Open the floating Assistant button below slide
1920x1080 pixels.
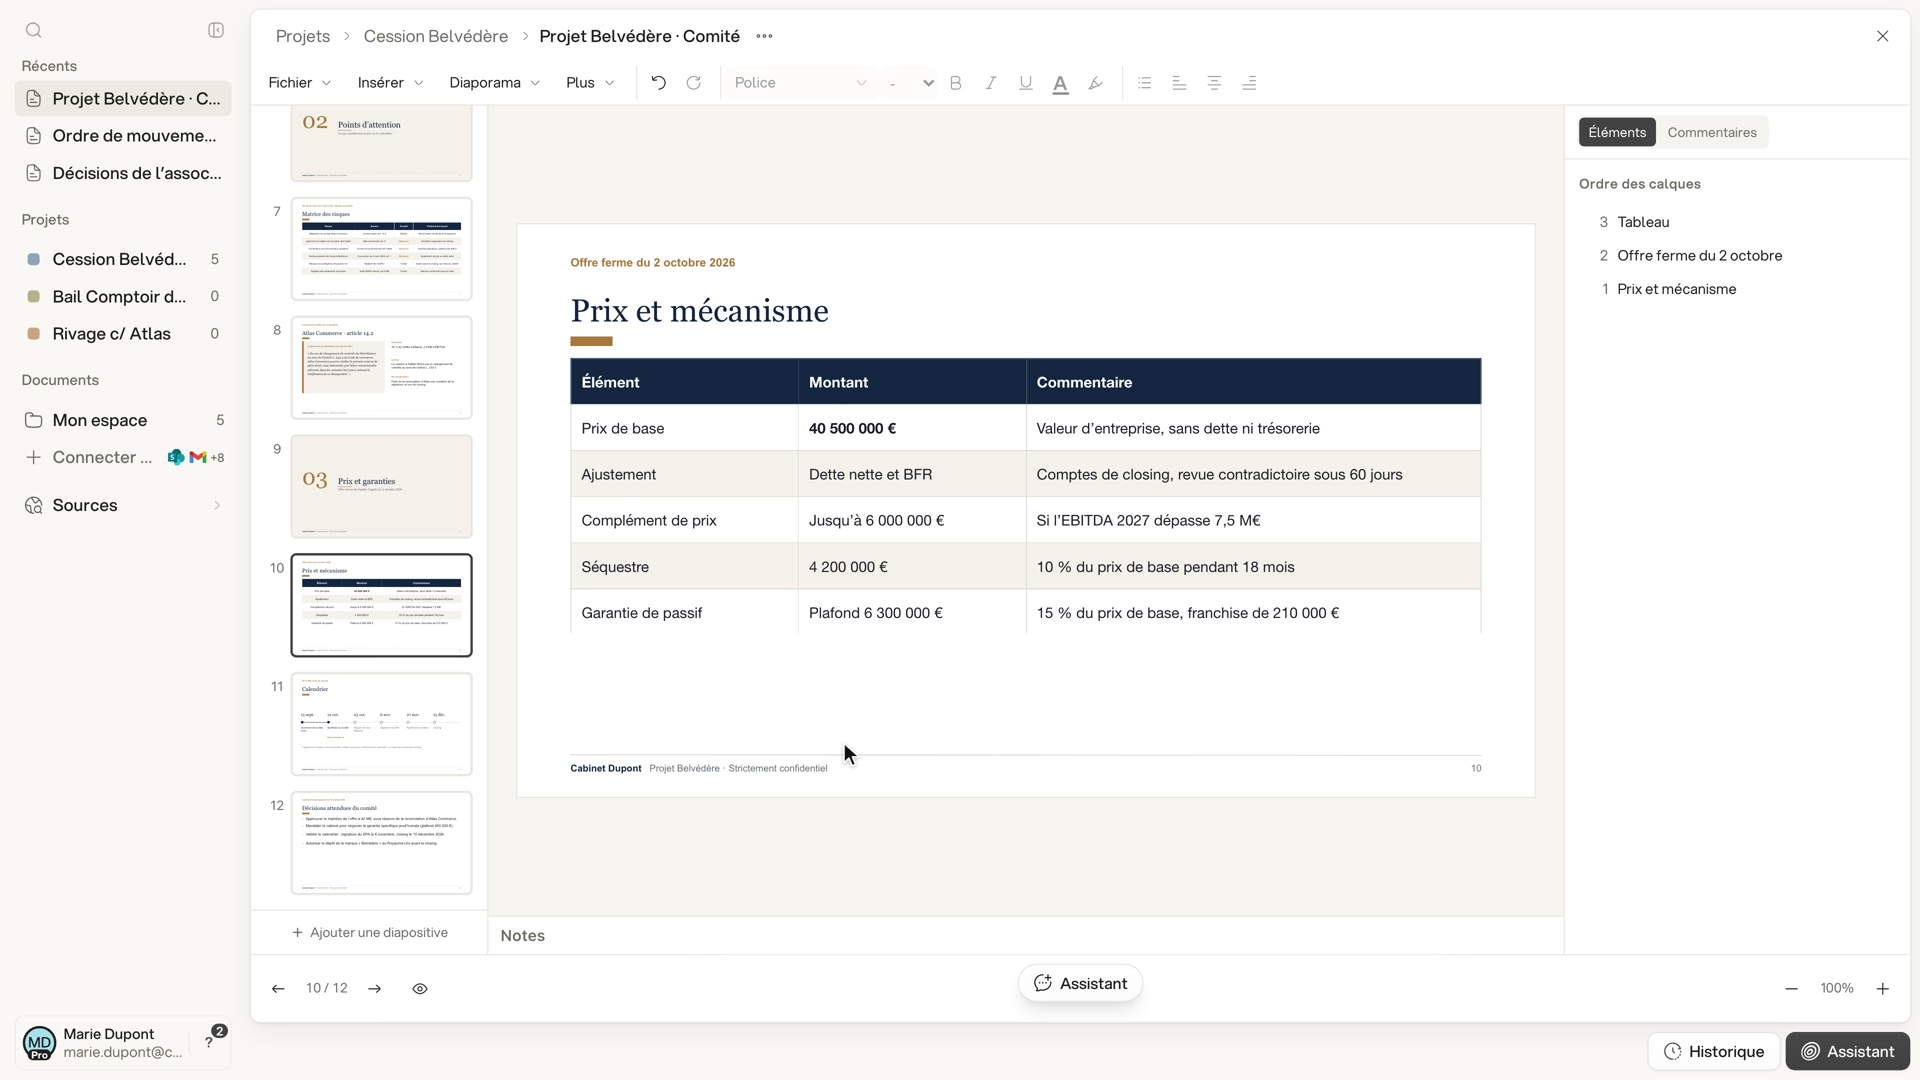[1080, 983]
